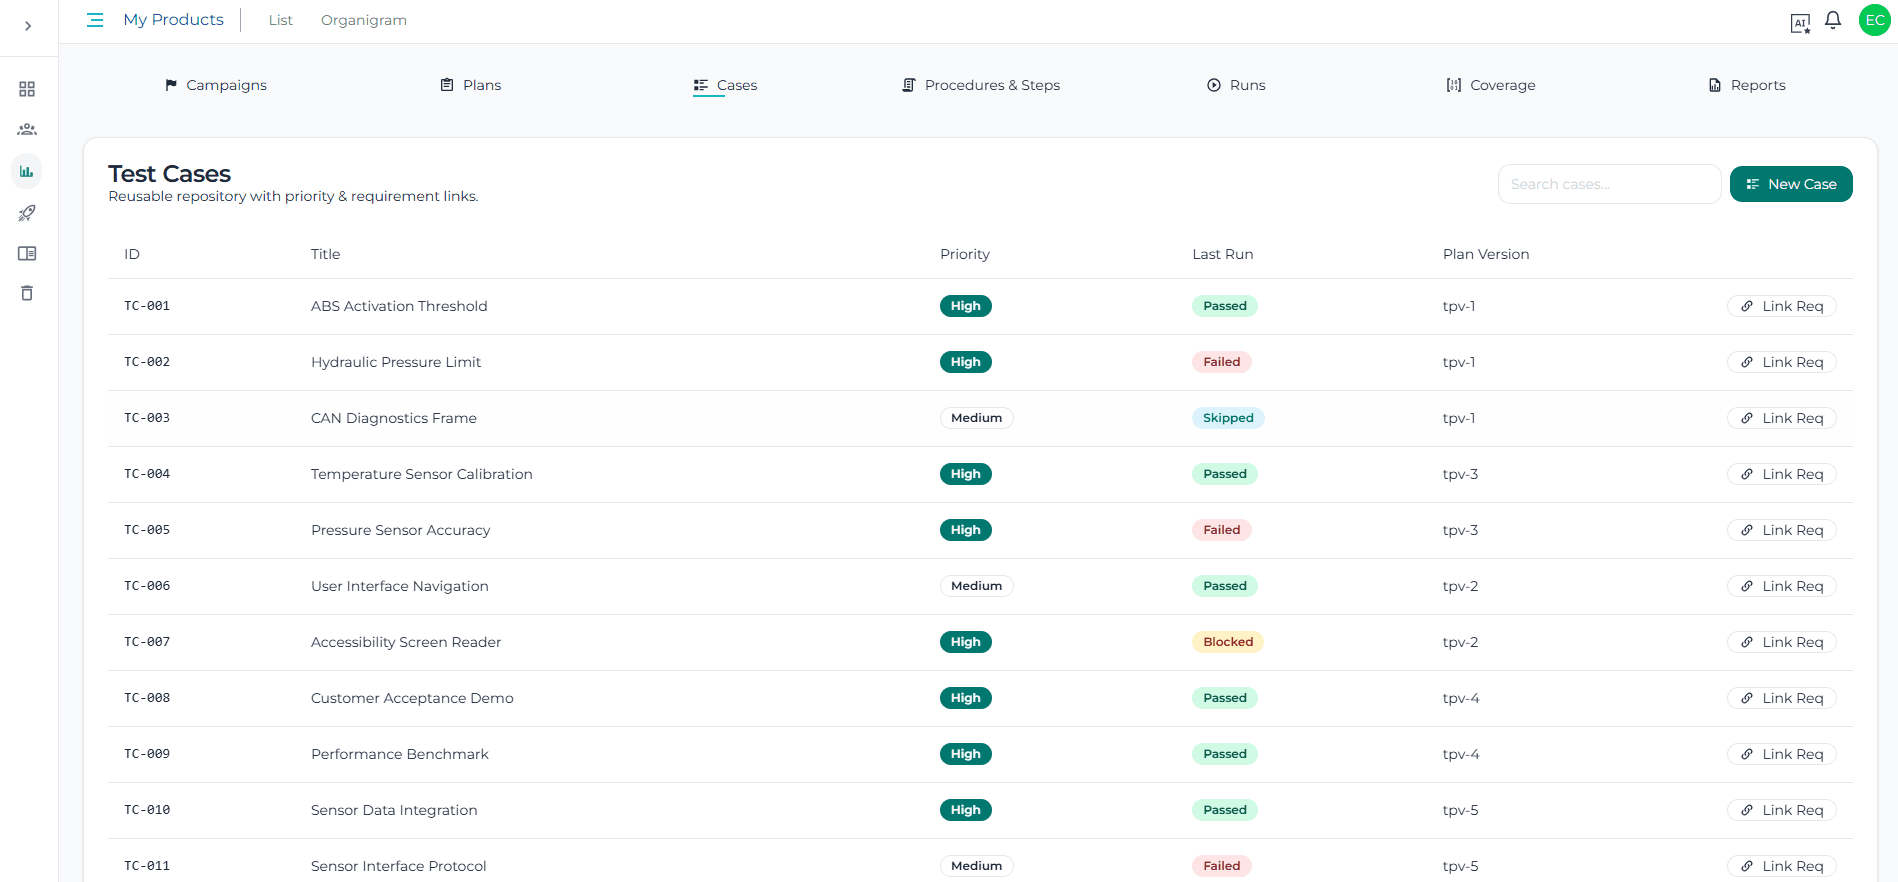The height and width of the screenshot is (882, 1898).
Task: Open the Accessibility Screen Reader test case
Action: 406,642
